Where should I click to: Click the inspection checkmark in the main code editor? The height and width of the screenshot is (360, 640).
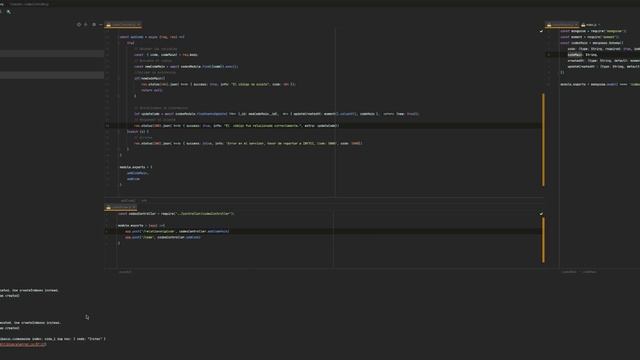click(541, 31)
